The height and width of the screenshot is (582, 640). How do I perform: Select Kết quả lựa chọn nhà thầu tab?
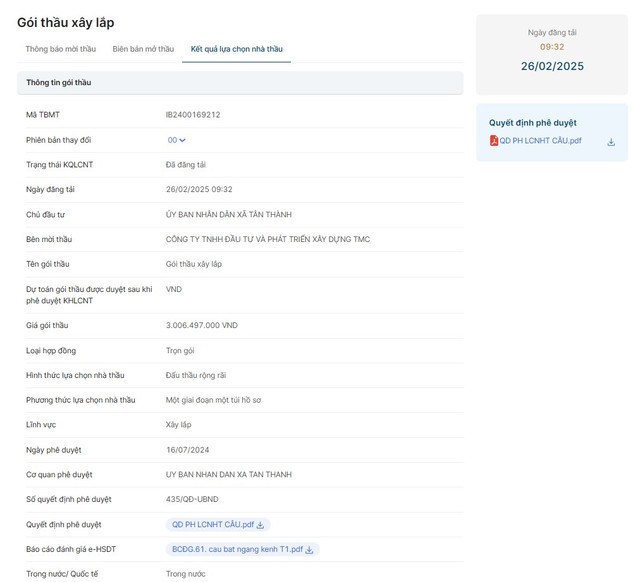pyautogui.click(x=236, y=48)
